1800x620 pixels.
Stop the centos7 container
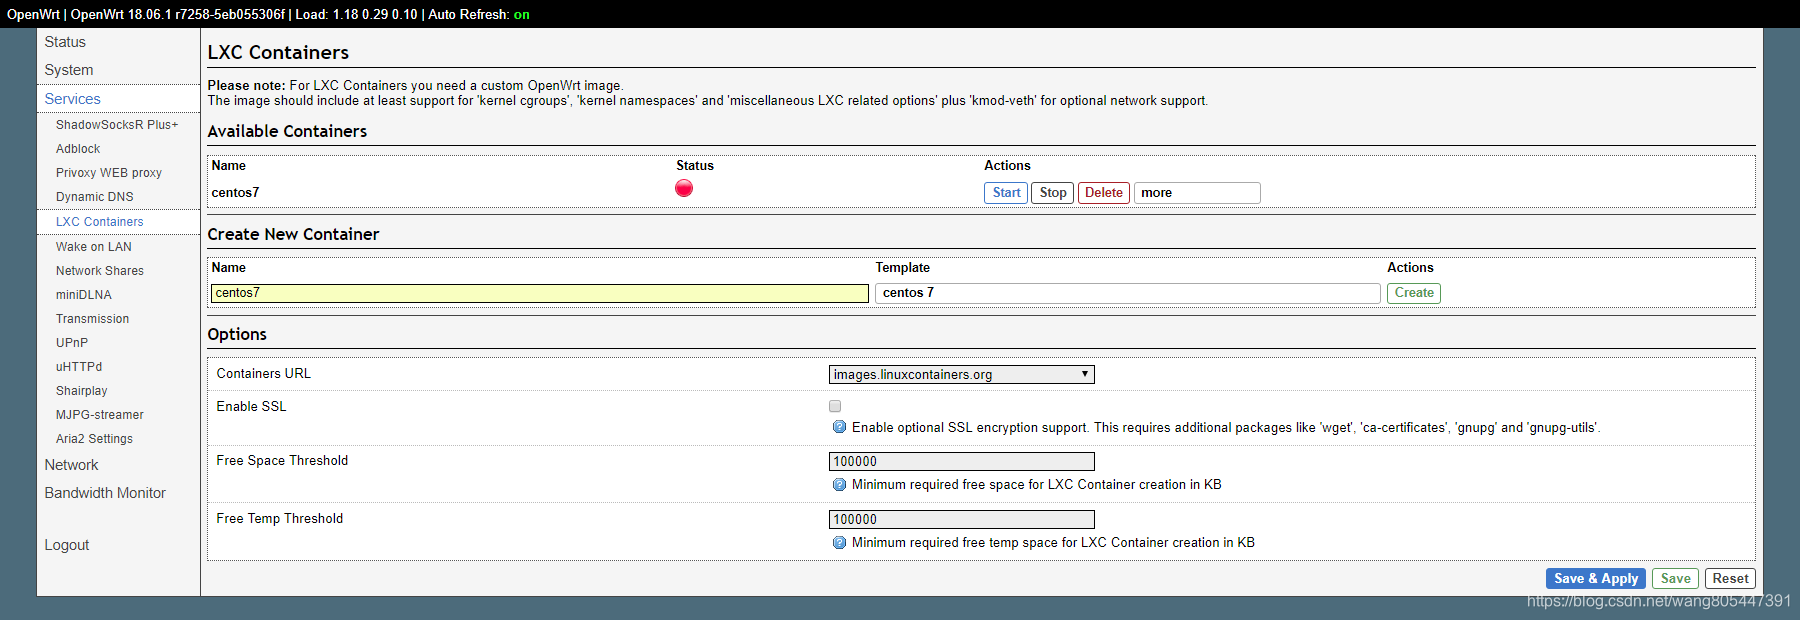tap(1053, 193)
